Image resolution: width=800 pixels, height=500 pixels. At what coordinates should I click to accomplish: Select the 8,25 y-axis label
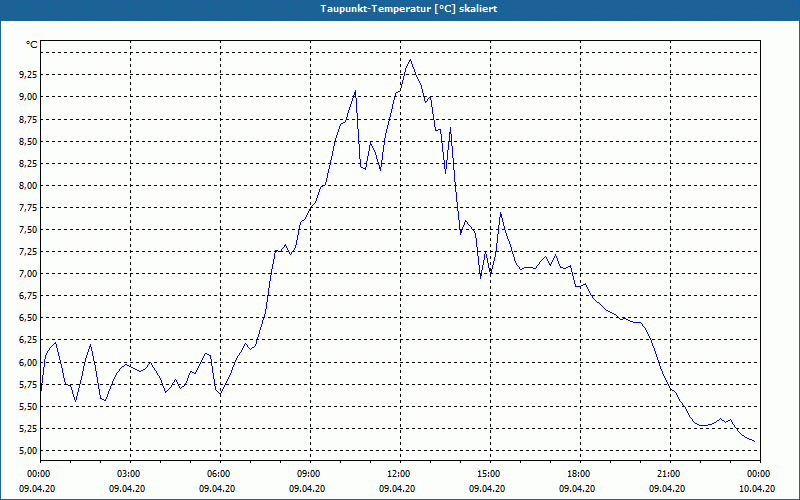(28, 163)
